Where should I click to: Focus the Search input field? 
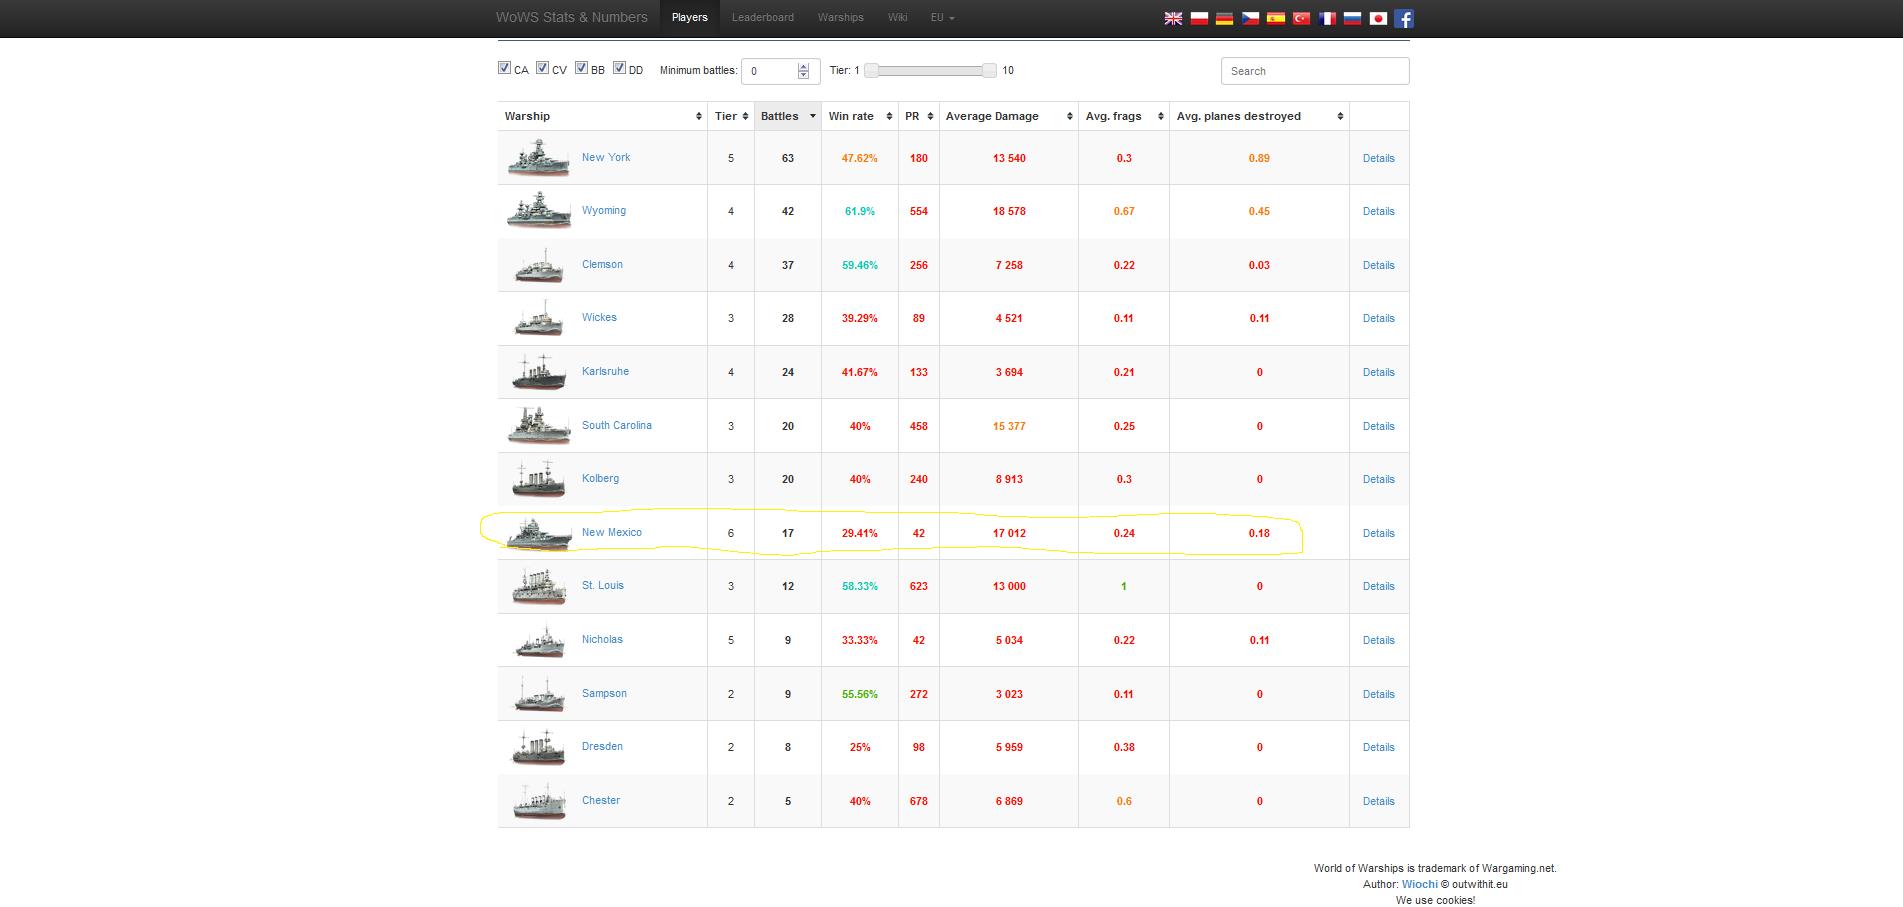point(1315,71)
